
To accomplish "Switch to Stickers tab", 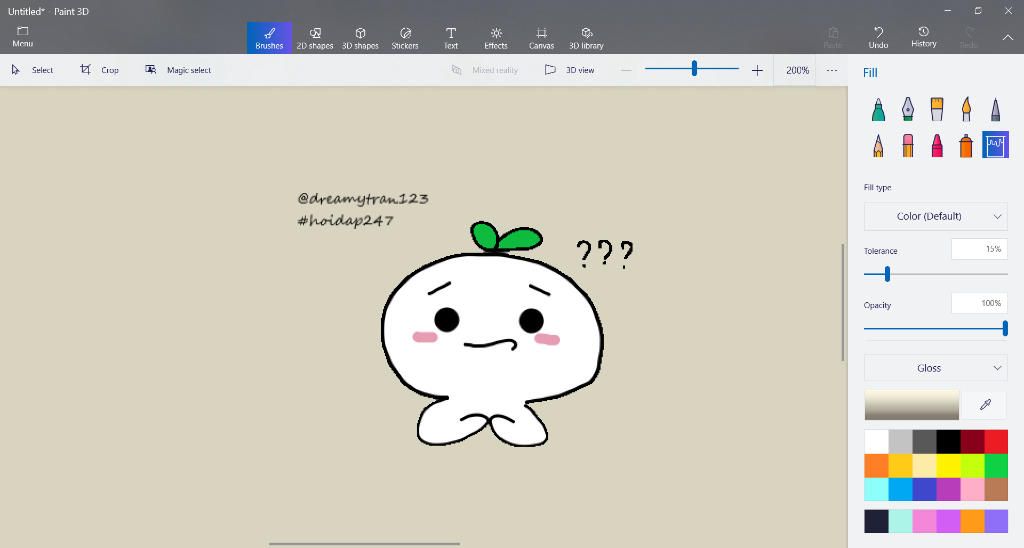I will [405, 38].
